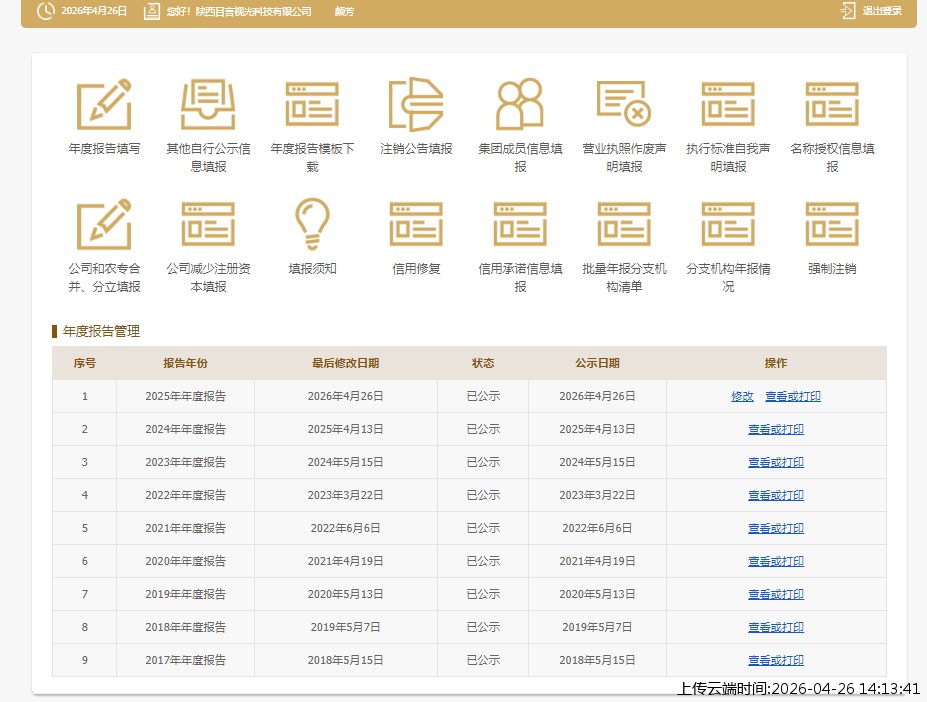The height and width of the screenshot is (702, 927).
Task: Click the 其他自行公示信息填报 icon
Action: 208,104
